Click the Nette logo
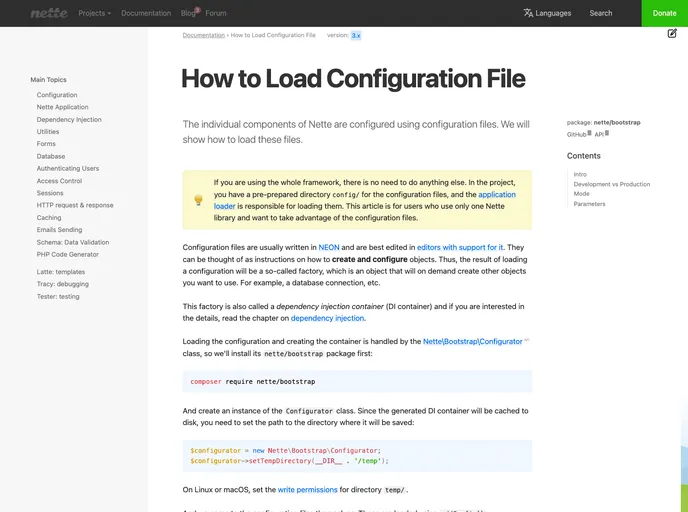This screenshot has width=688, height=512. 49,13
